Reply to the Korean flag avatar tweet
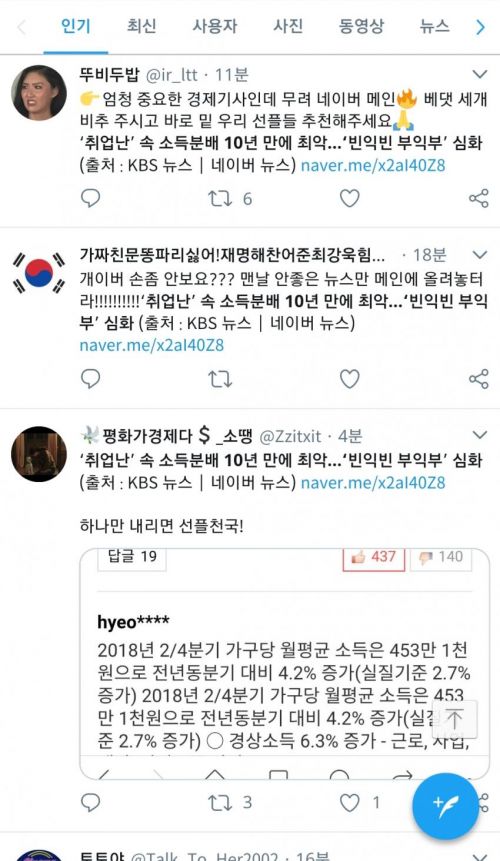Screen dimensions: 500x861 click(91, 379)
